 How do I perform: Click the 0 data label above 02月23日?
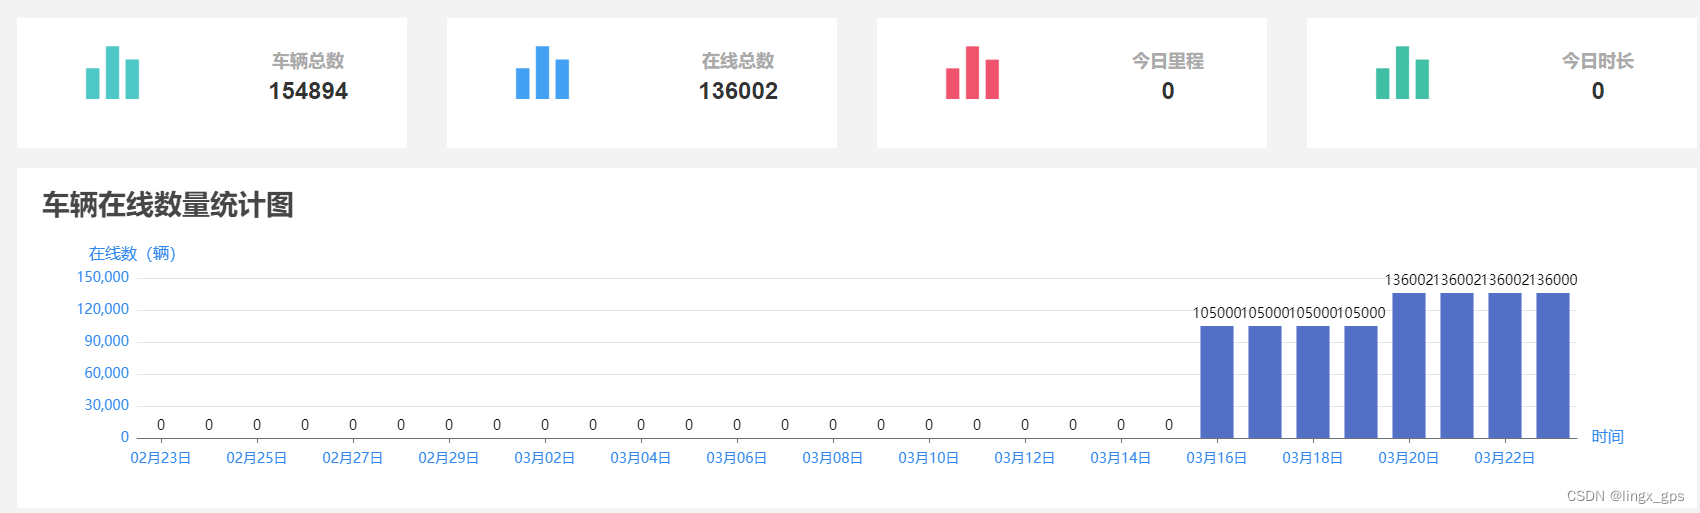click(x=161, y=425)
